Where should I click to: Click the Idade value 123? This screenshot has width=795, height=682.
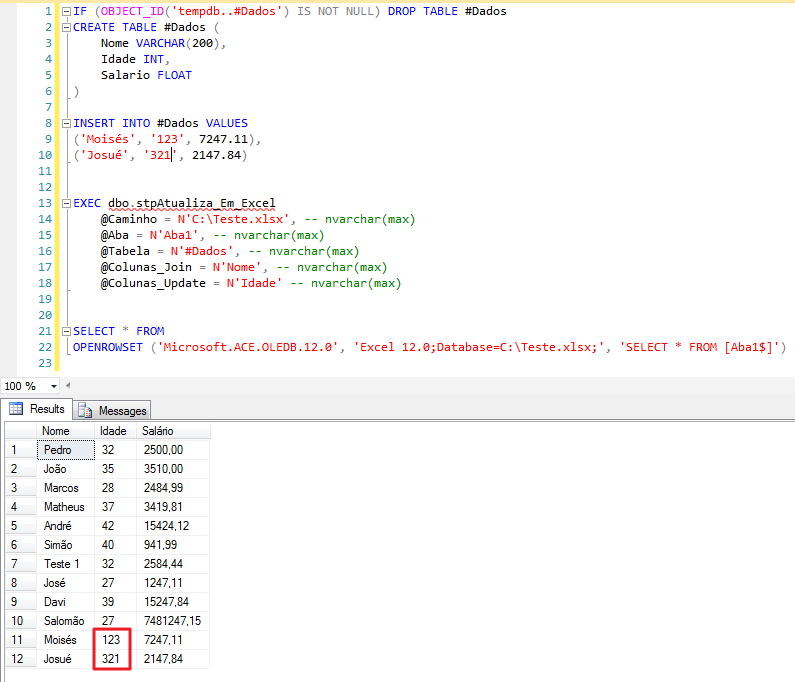pyautogui.click(x=111, y=640)
